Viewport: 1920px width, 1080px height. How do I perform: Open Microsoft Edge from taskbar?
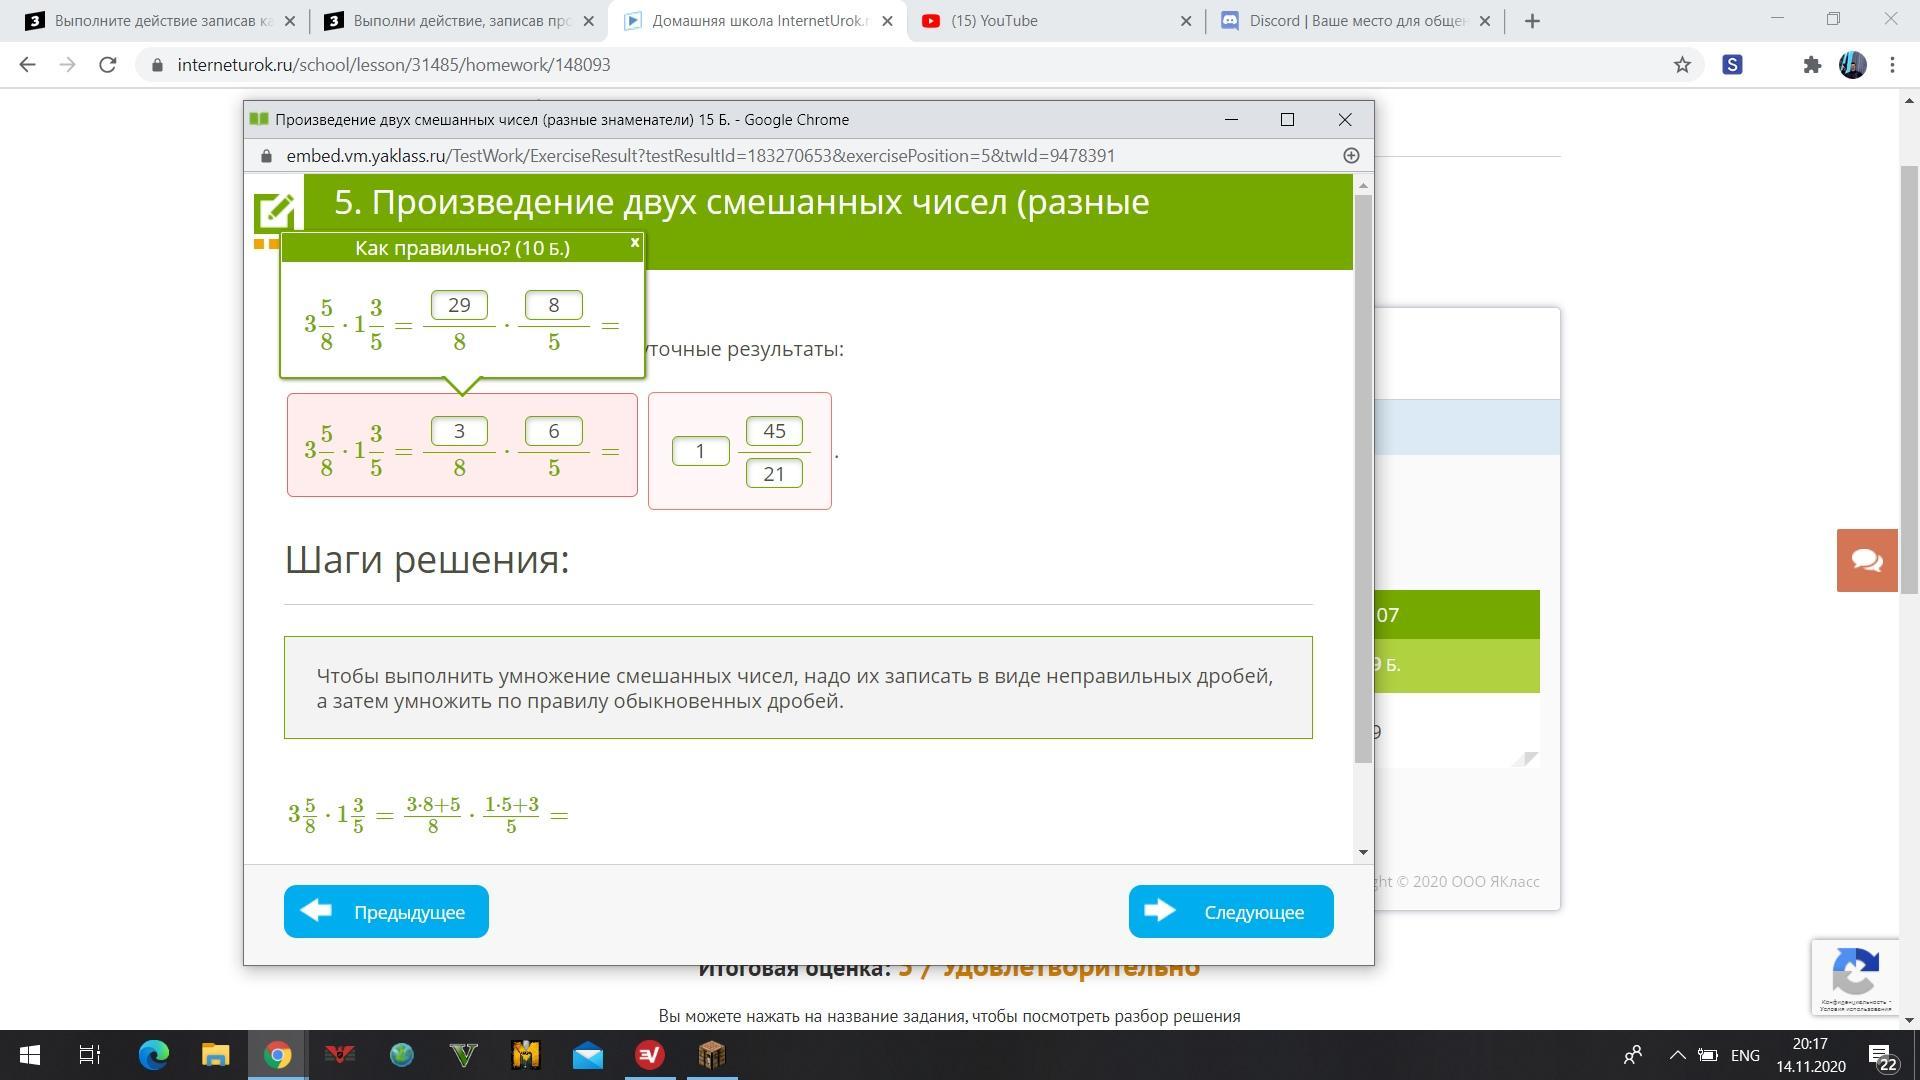(153, 1054)
